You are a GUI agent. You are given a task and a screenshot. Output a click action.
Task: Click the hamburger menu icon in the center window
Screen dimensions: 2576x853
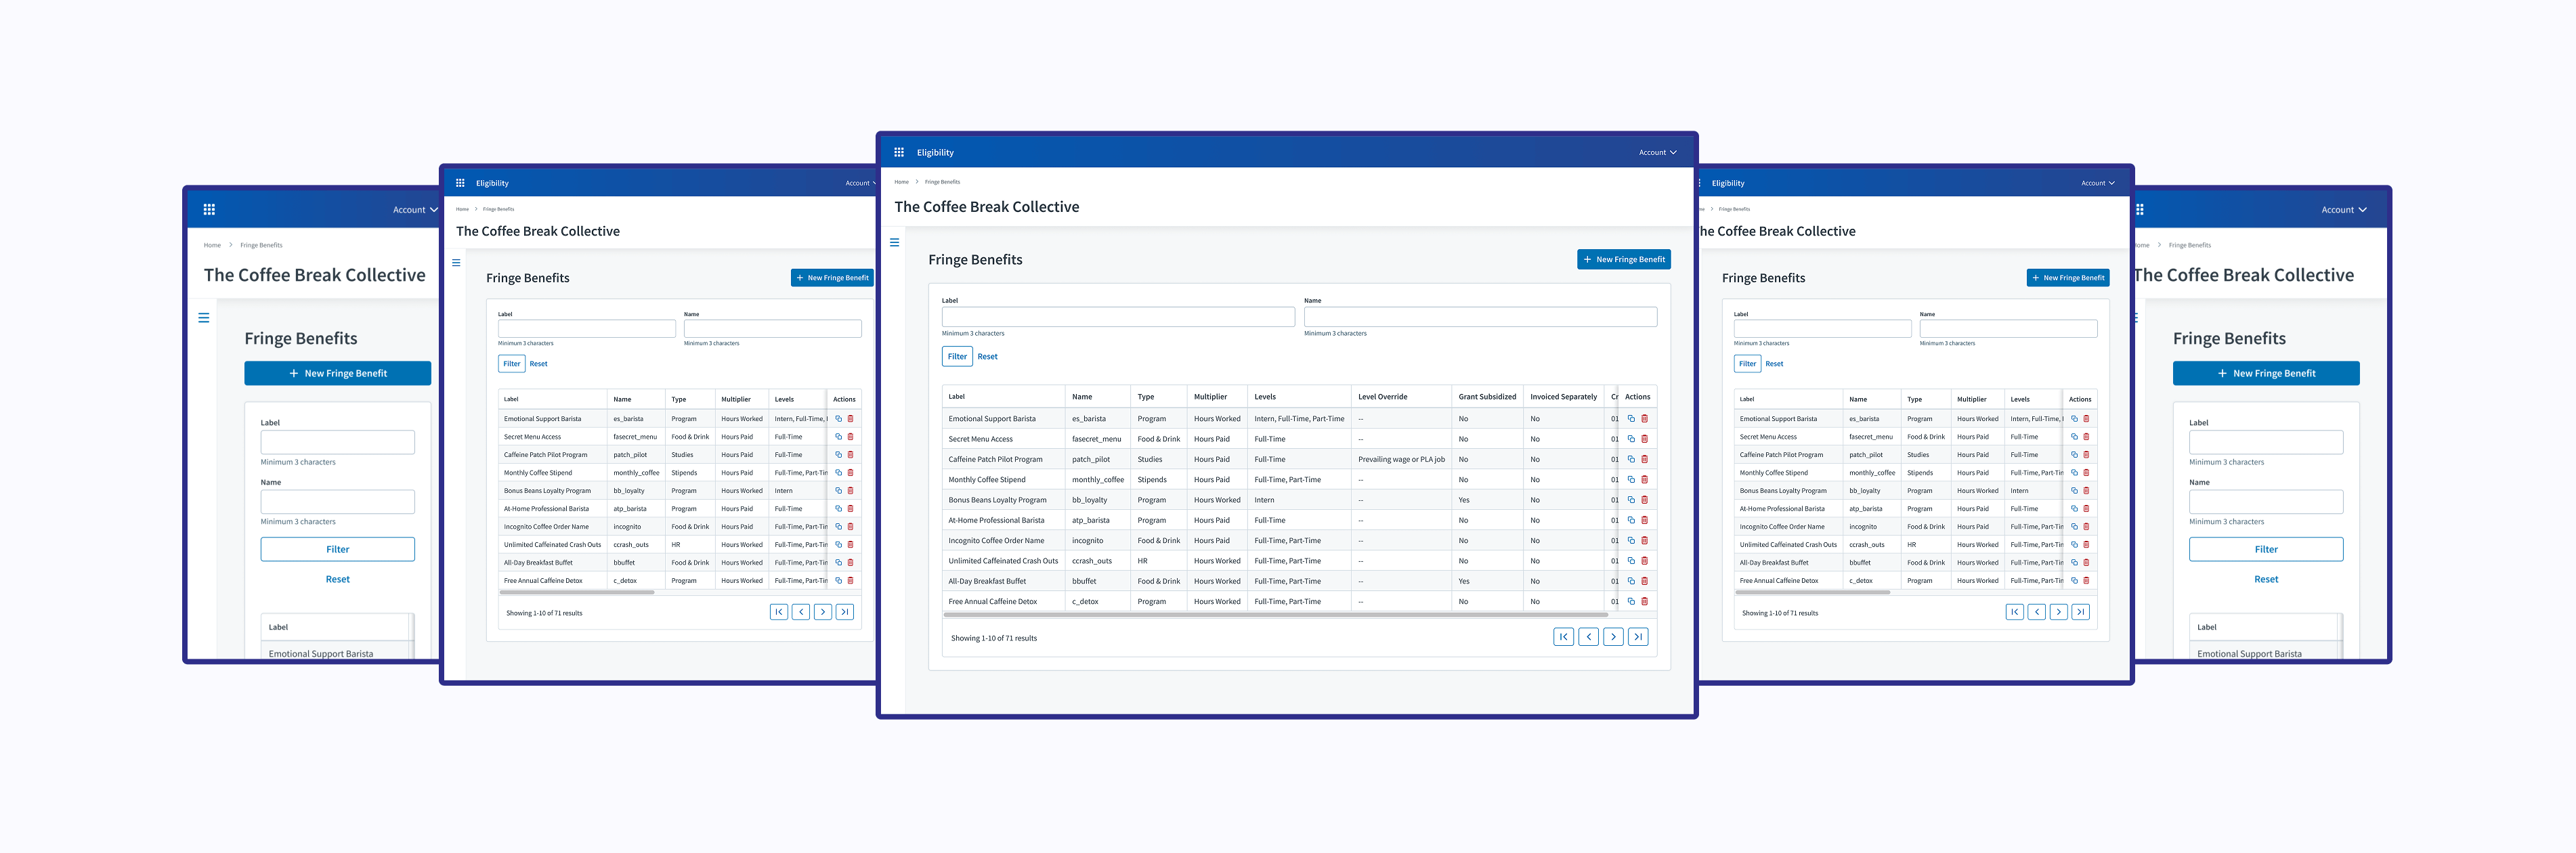[x=894, y=242]
